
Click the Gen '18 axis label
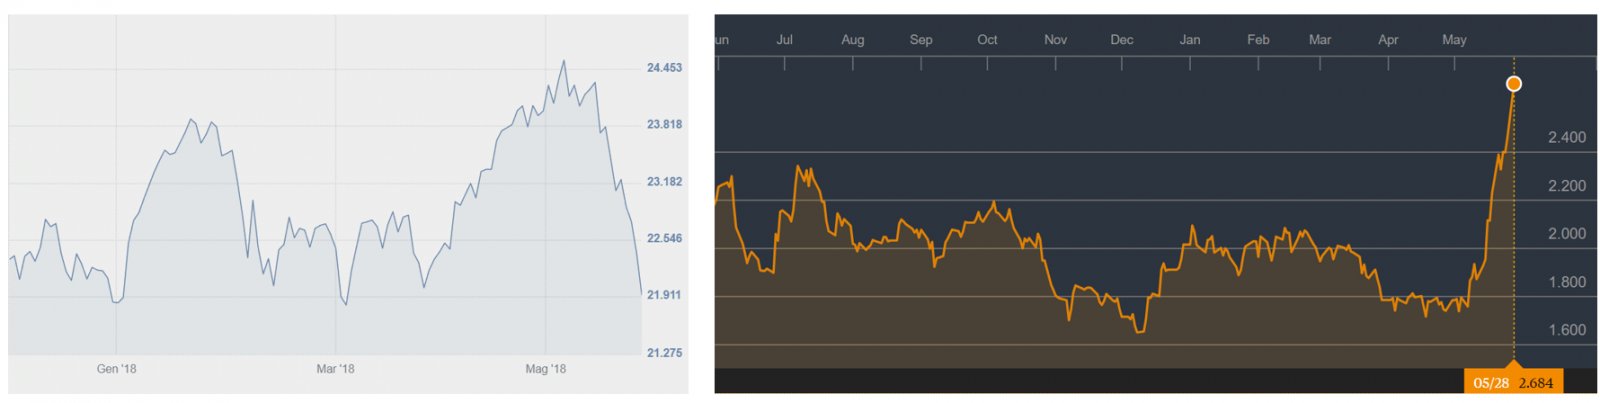(116, 369)
